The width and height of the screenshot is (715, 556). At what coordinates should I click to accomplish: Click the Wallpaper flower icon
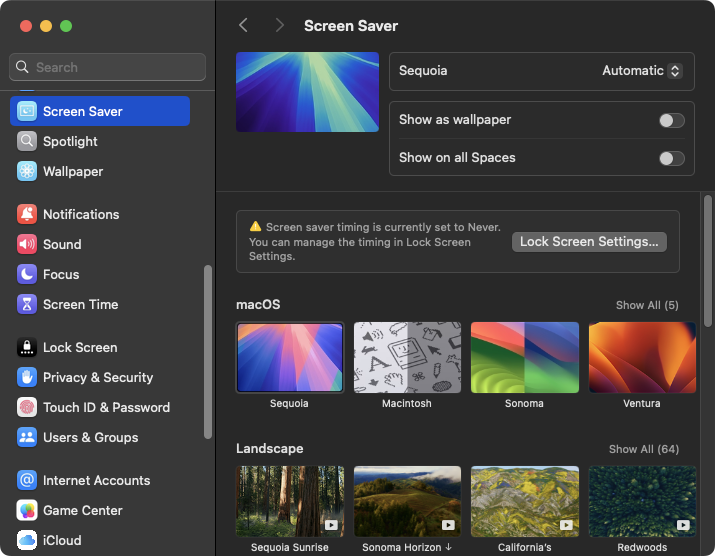click(x=27, y=171)
